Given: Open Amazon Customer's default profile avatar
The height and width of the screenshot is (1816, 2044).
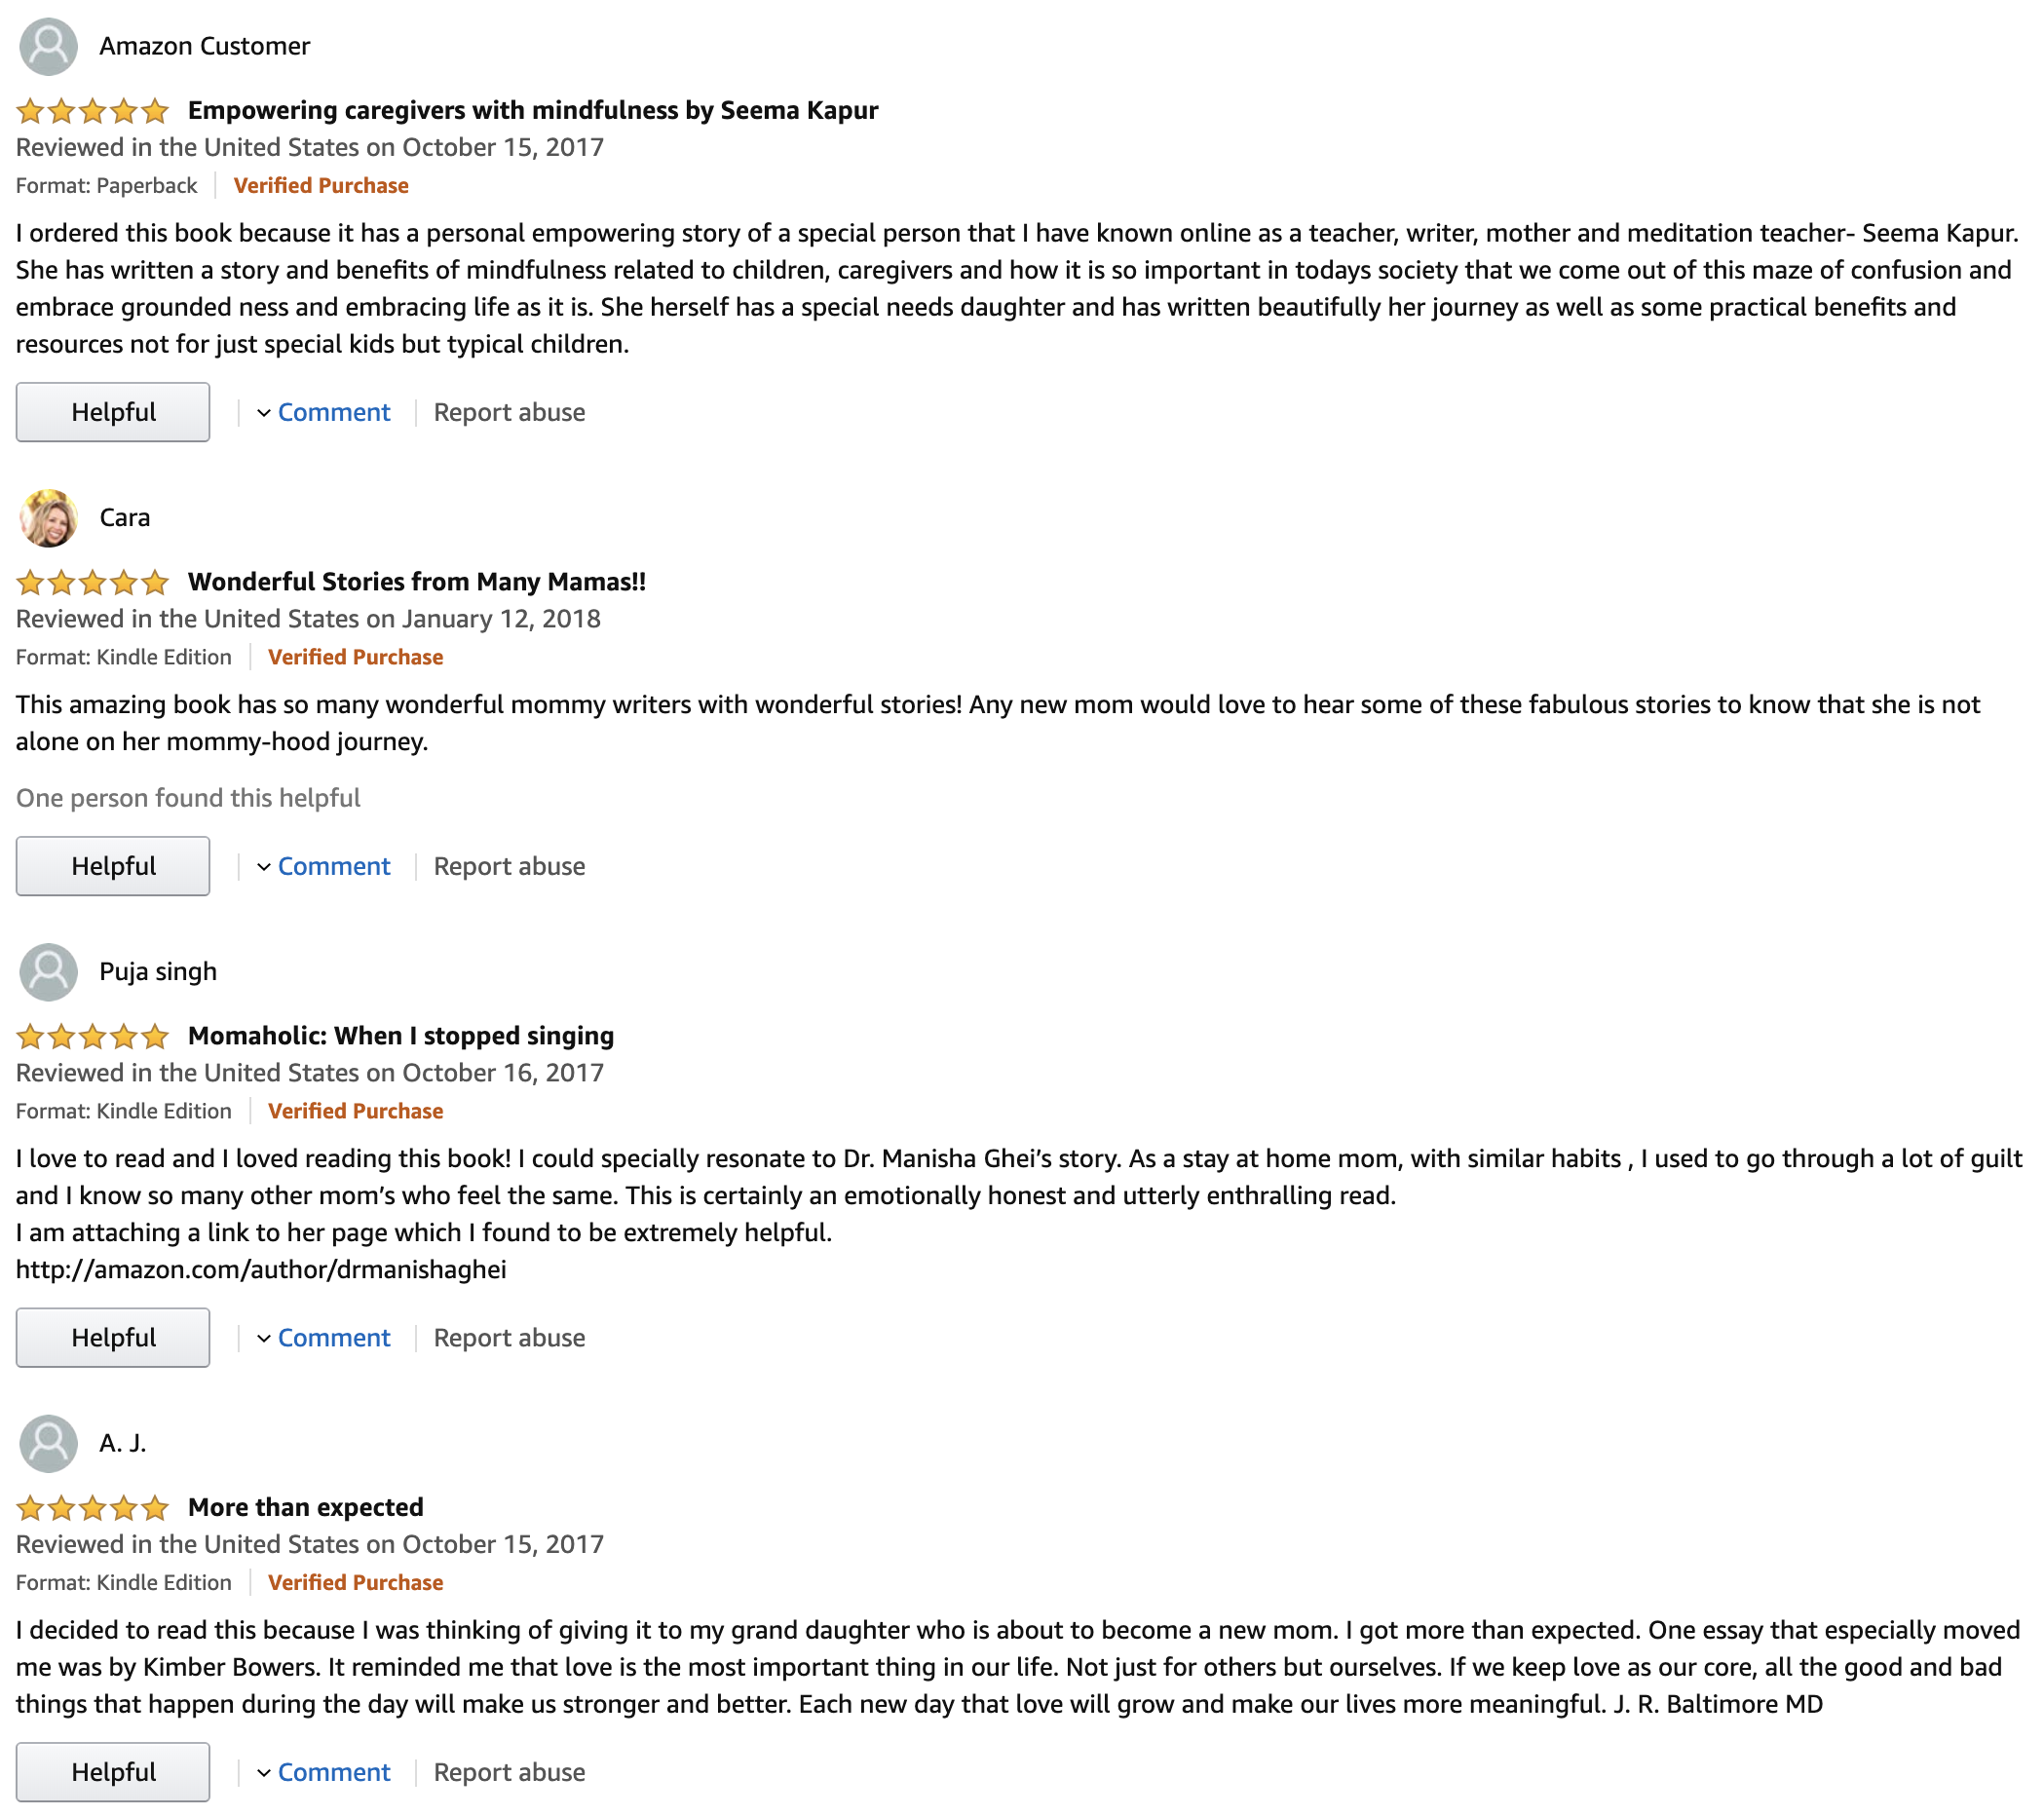Looking at the screenshot, I should [x=48, y=46].
